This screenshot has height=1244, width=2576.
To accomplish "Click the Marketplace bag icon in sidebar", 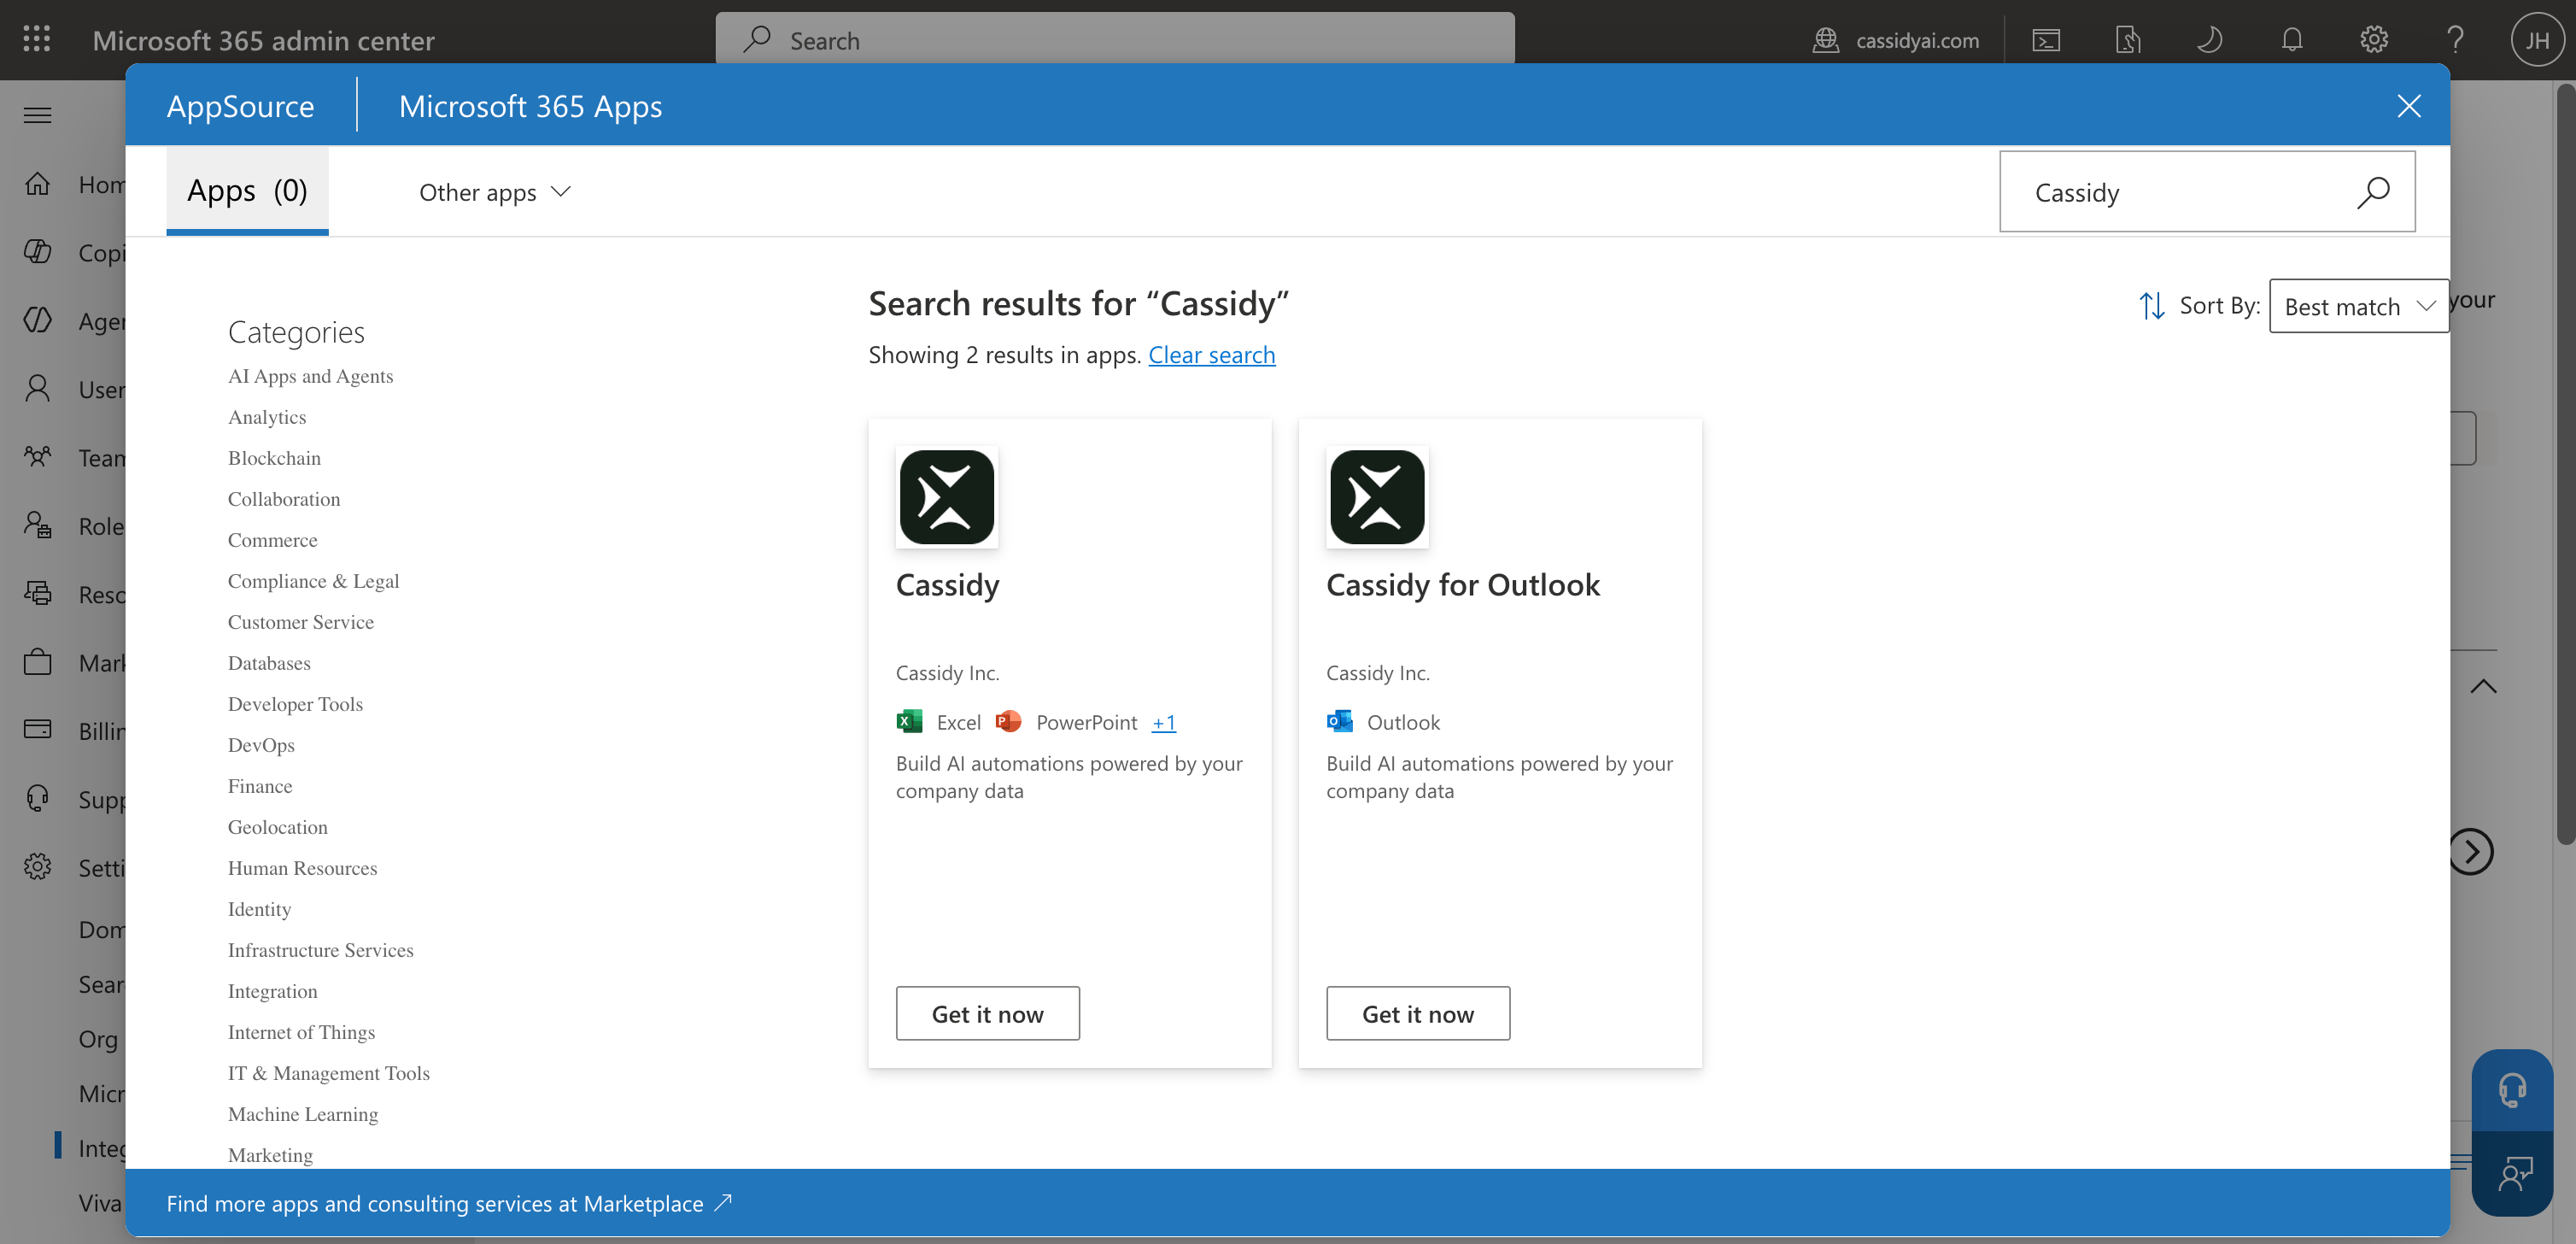I will [x=38, y=662].
